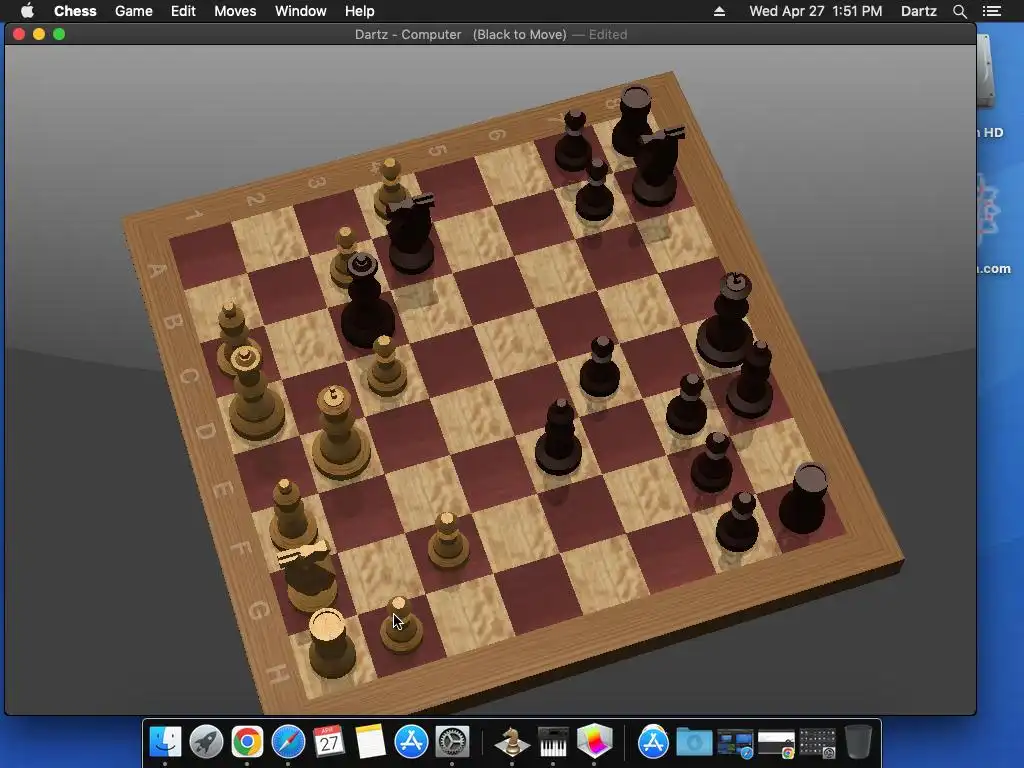Select the black pawn on B7

(594, 191)
